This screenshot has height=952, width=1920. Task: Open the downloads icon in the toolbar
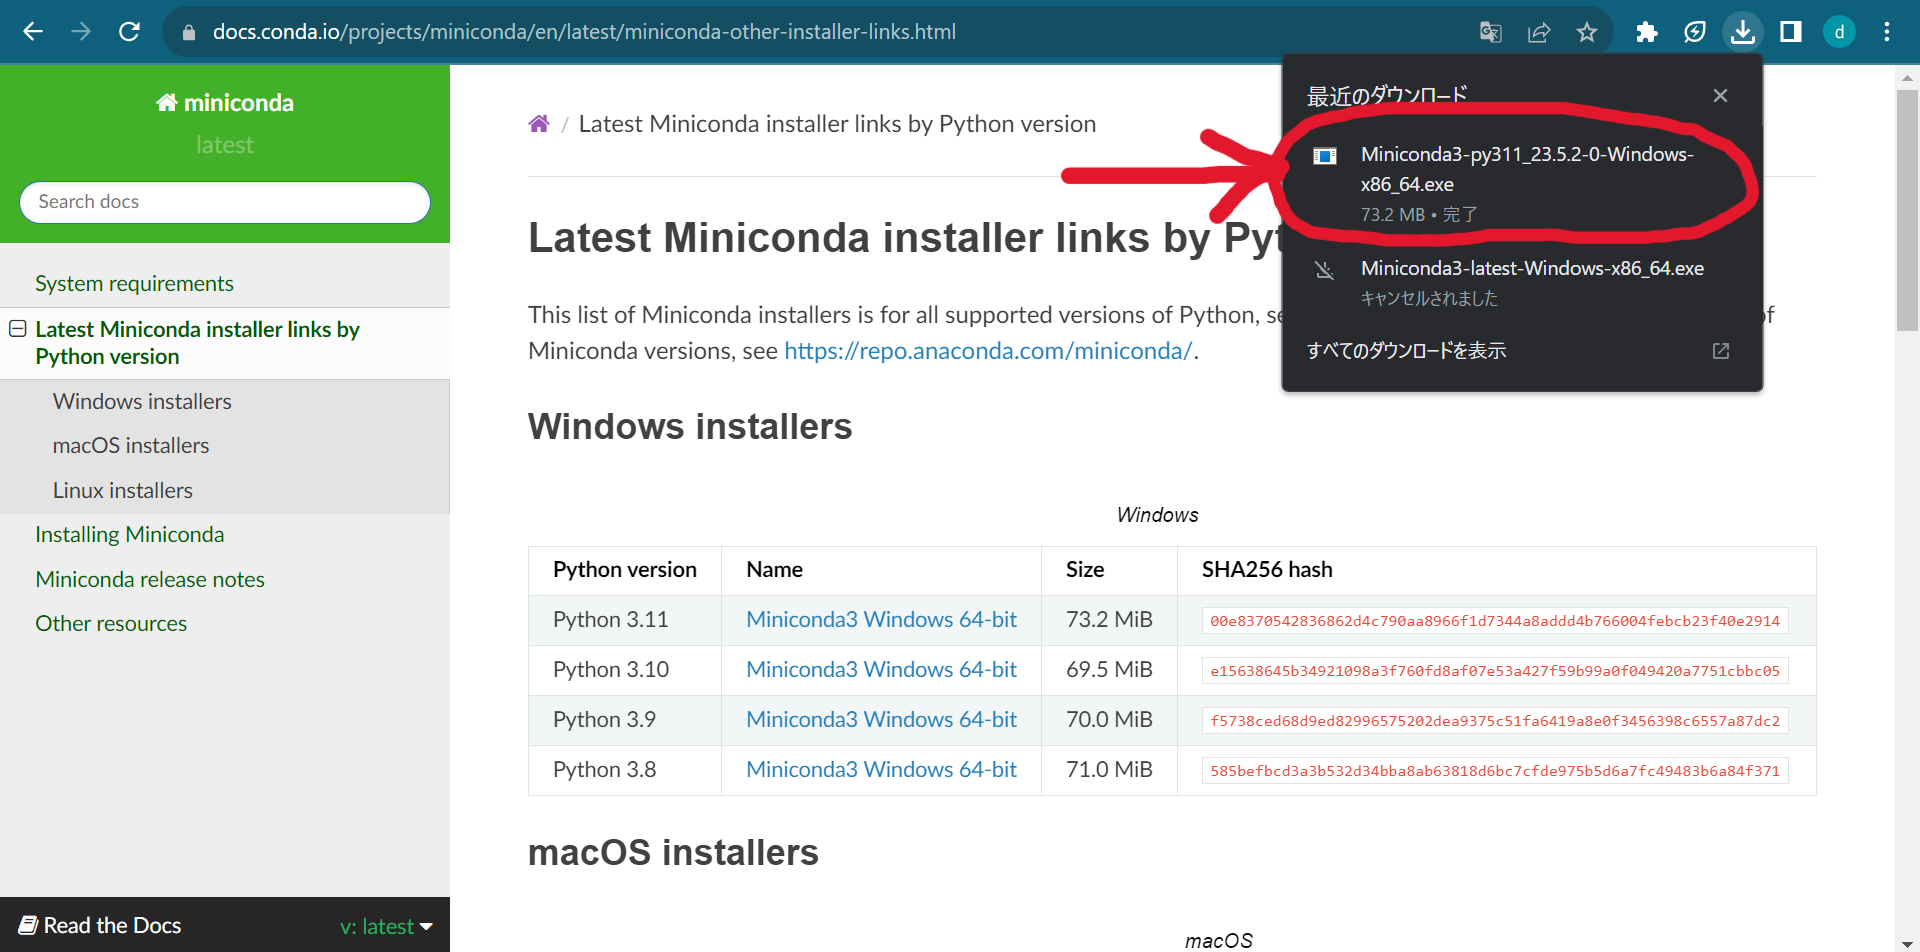coord(1742,31)
